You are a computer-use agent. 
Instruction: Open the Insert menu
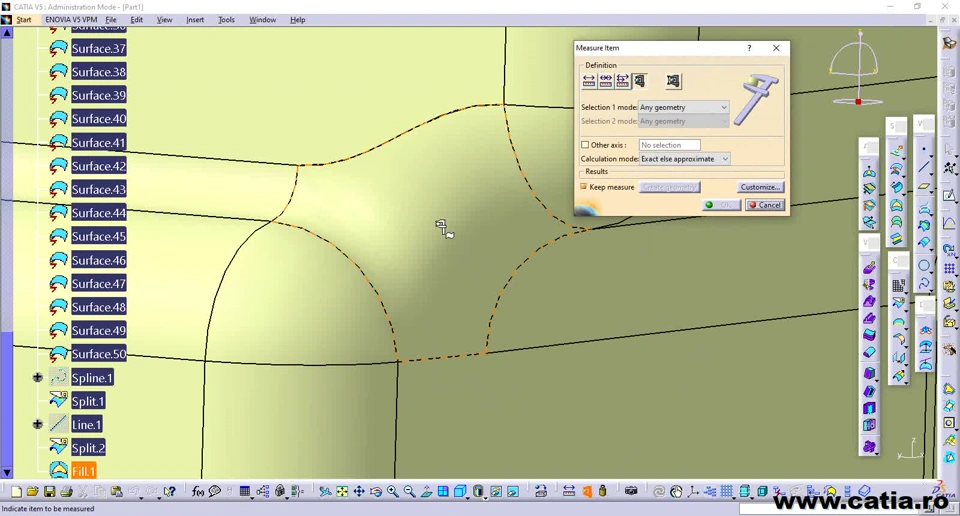(x=195, y=20)
